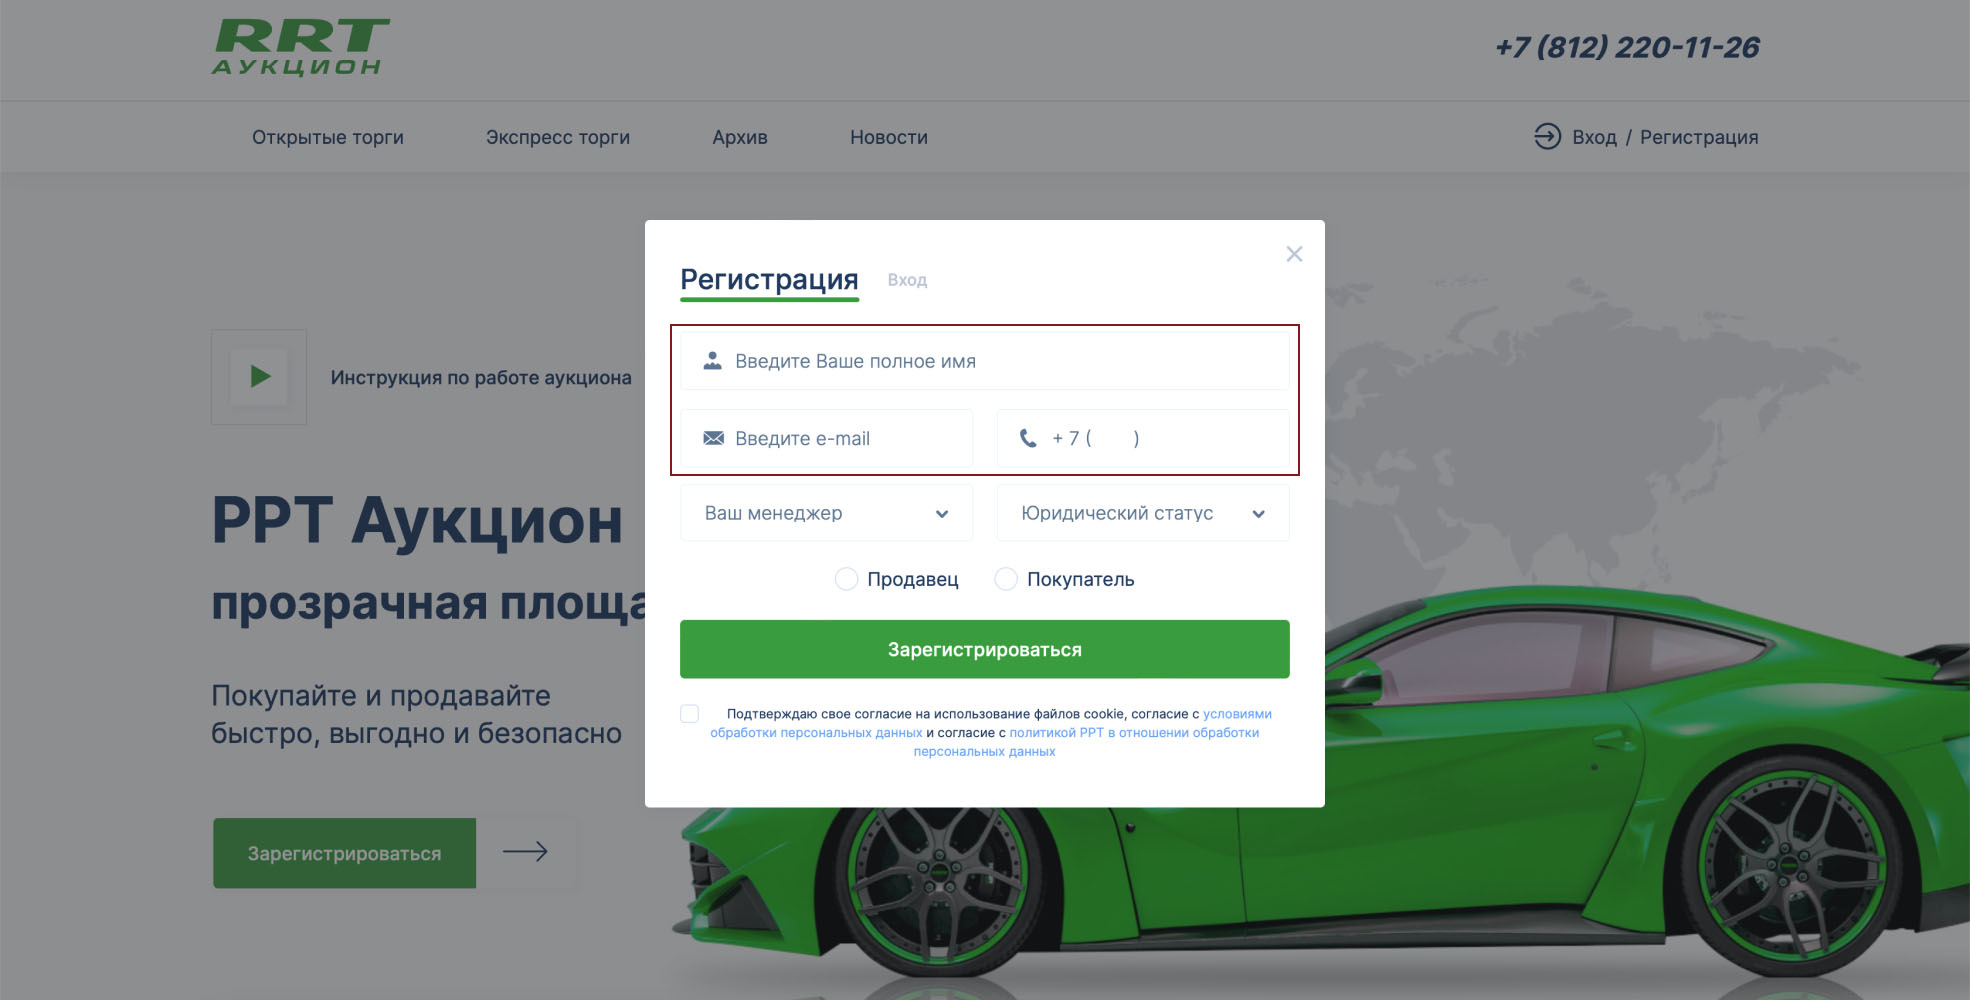Viewport: 1970px width, 1000px height.
Task: Switch to the Вход tab
Action: (x=907, y=280)
